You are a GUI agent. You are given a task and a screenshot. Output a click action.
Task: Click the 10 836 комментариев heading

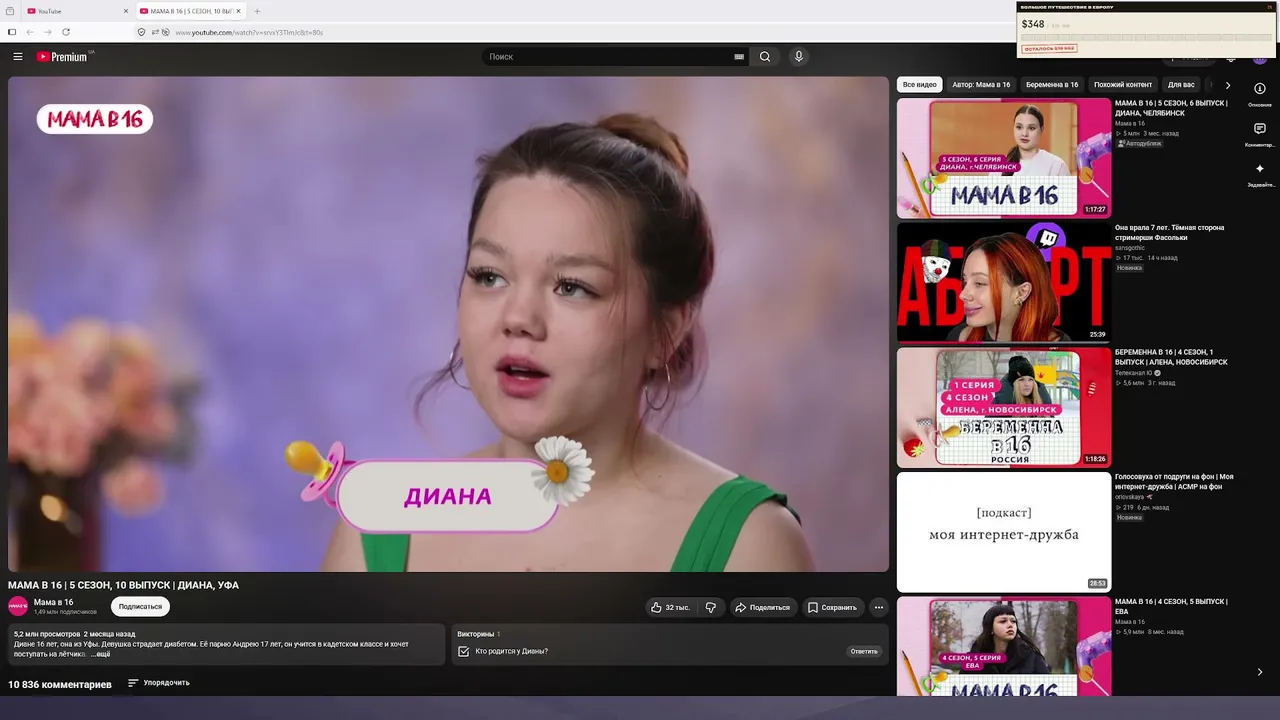pyautogui.click(x=60, y=685)
